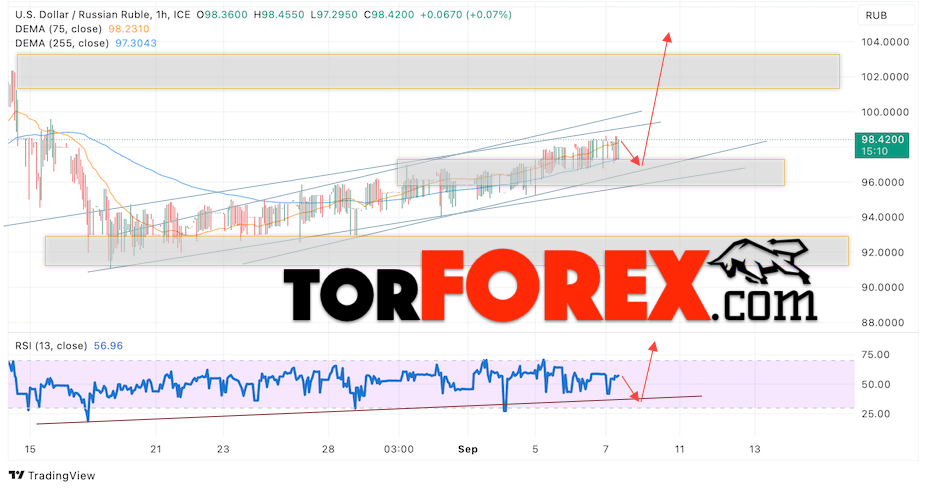Open the RUB currency selector
Viewport: 927px width, 490px height.
(885, 15)
